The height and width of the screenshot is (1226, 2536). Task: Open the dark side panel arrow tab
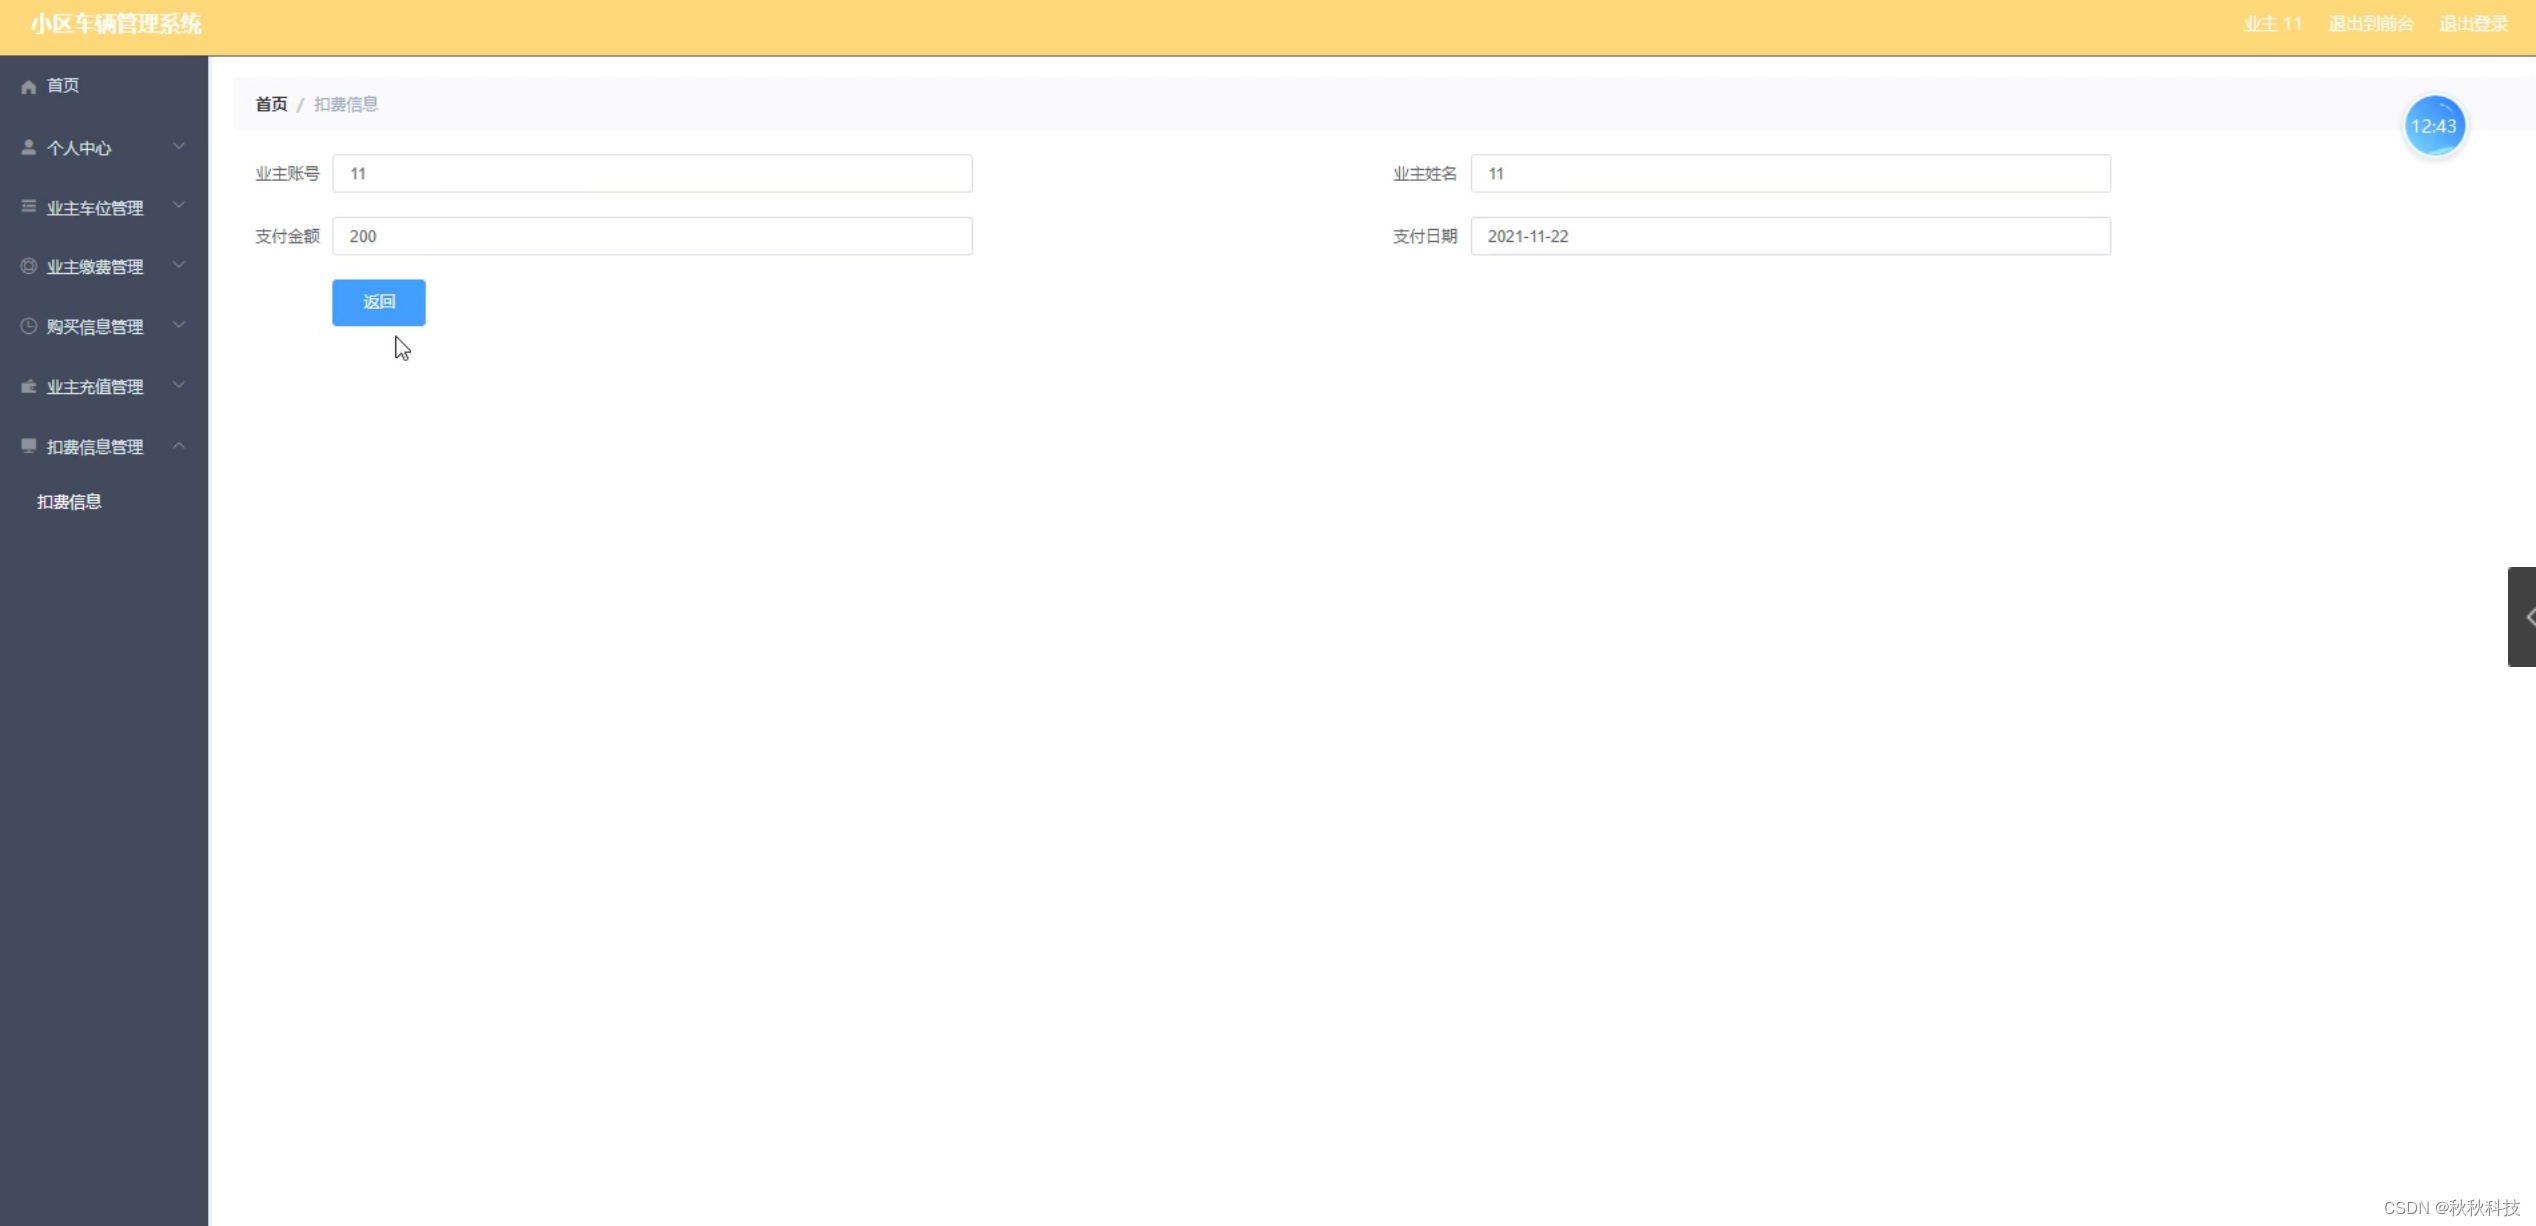coord(2523,617)
